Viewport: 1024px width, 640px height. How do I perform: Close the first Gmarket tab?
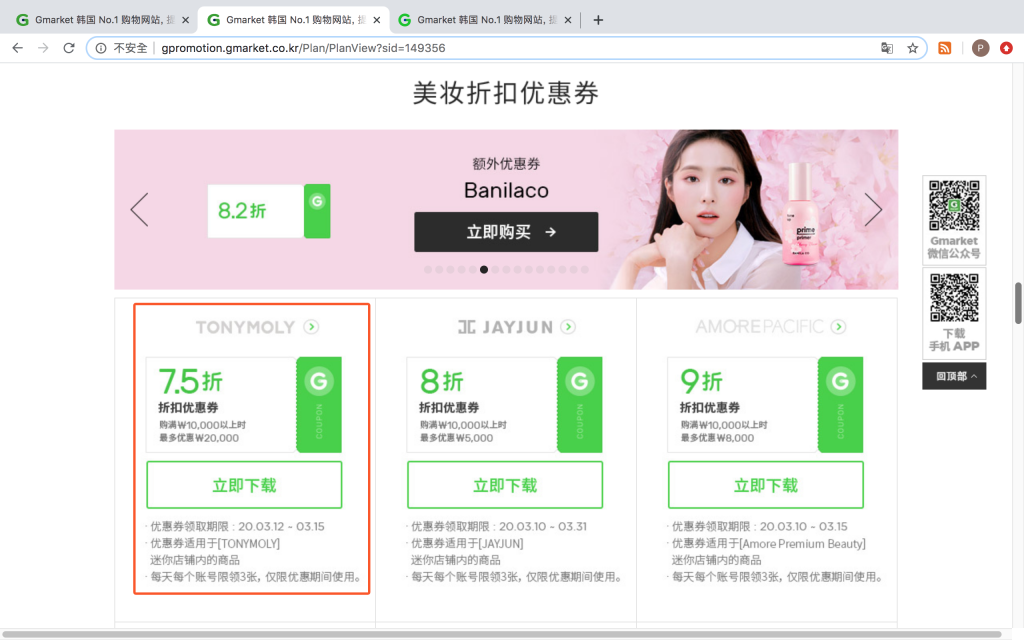point(185,20)
